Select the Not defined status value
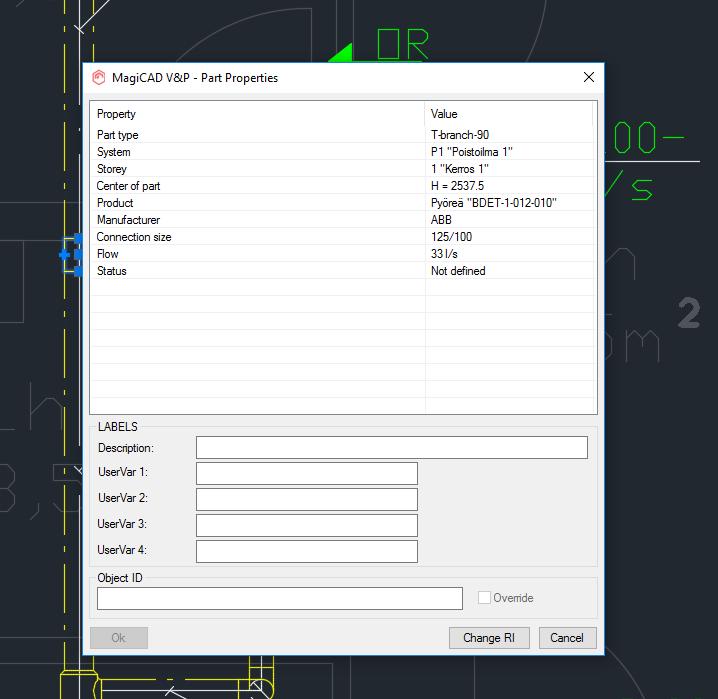 [458, 271]
